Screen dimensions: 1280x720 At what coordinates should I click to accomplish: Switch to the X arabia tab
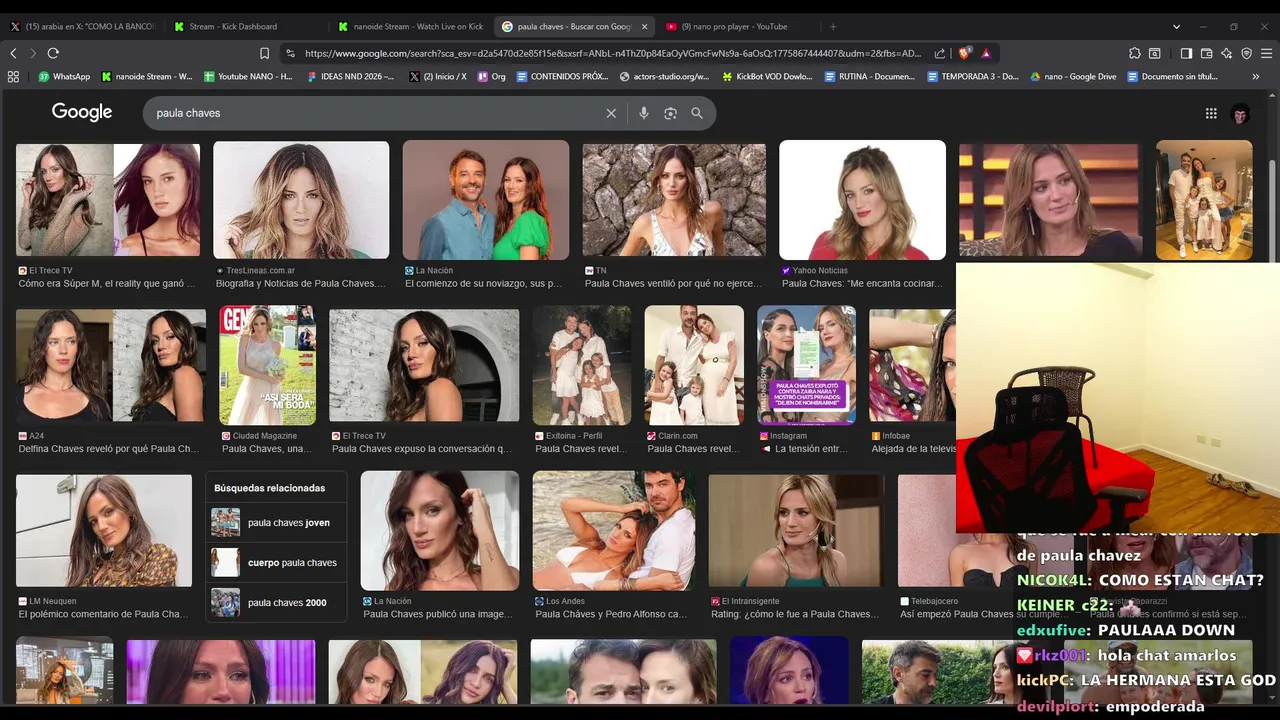pyautogui.click(x=82, y=26)
